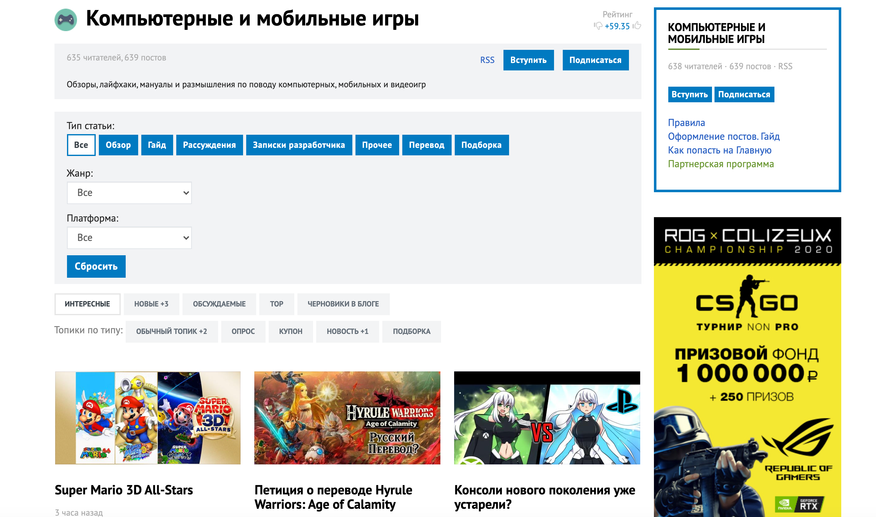Click Подписаться in sidebar widget
876x517 pixels.
pyautogui.click(x=744, y=94)
